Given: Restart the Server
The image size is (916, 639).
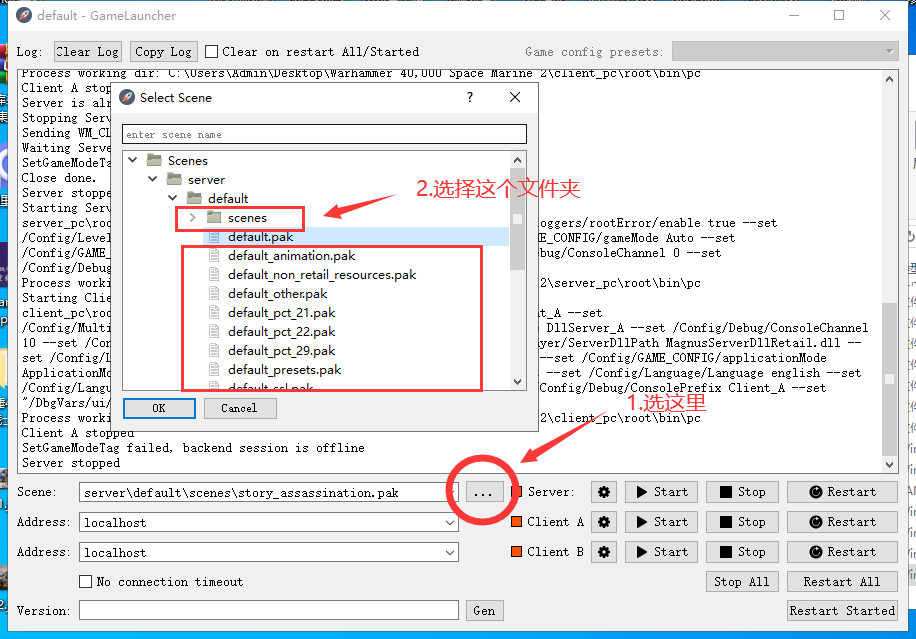Looking at the screenshot, I should (x=842, y=492).
